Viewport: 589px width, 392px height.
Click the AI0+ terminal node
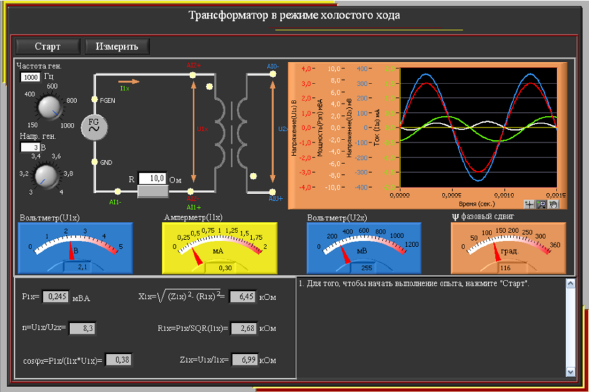point(273,192)
